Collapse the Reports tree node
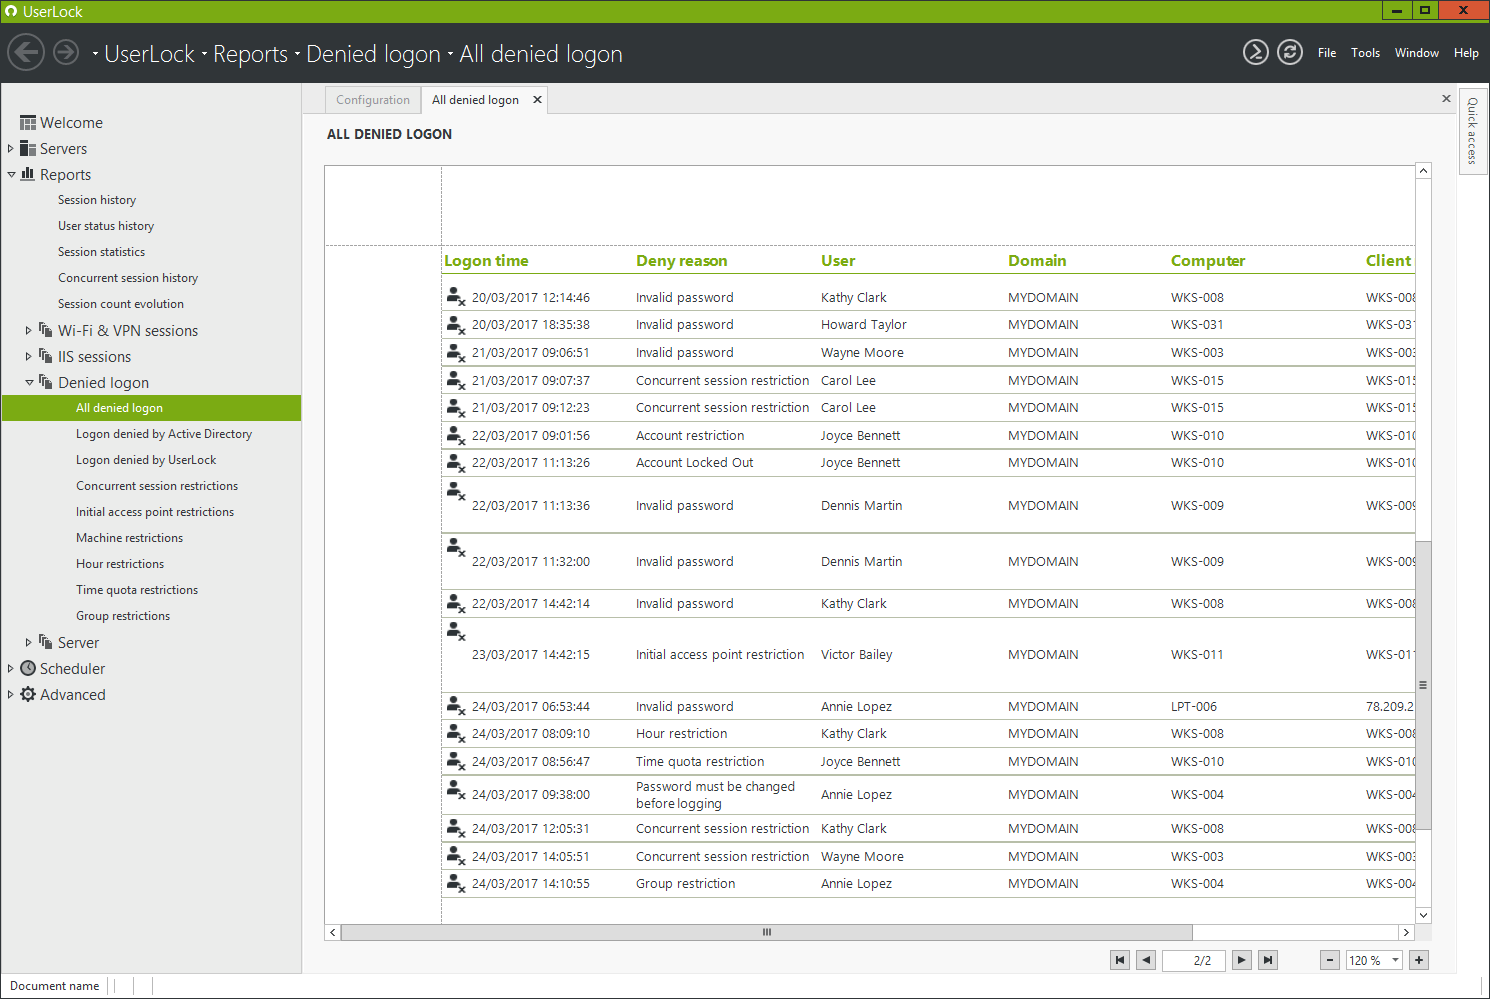The height and width of the screenshot is (999, 1490). (x=11, y=174)
